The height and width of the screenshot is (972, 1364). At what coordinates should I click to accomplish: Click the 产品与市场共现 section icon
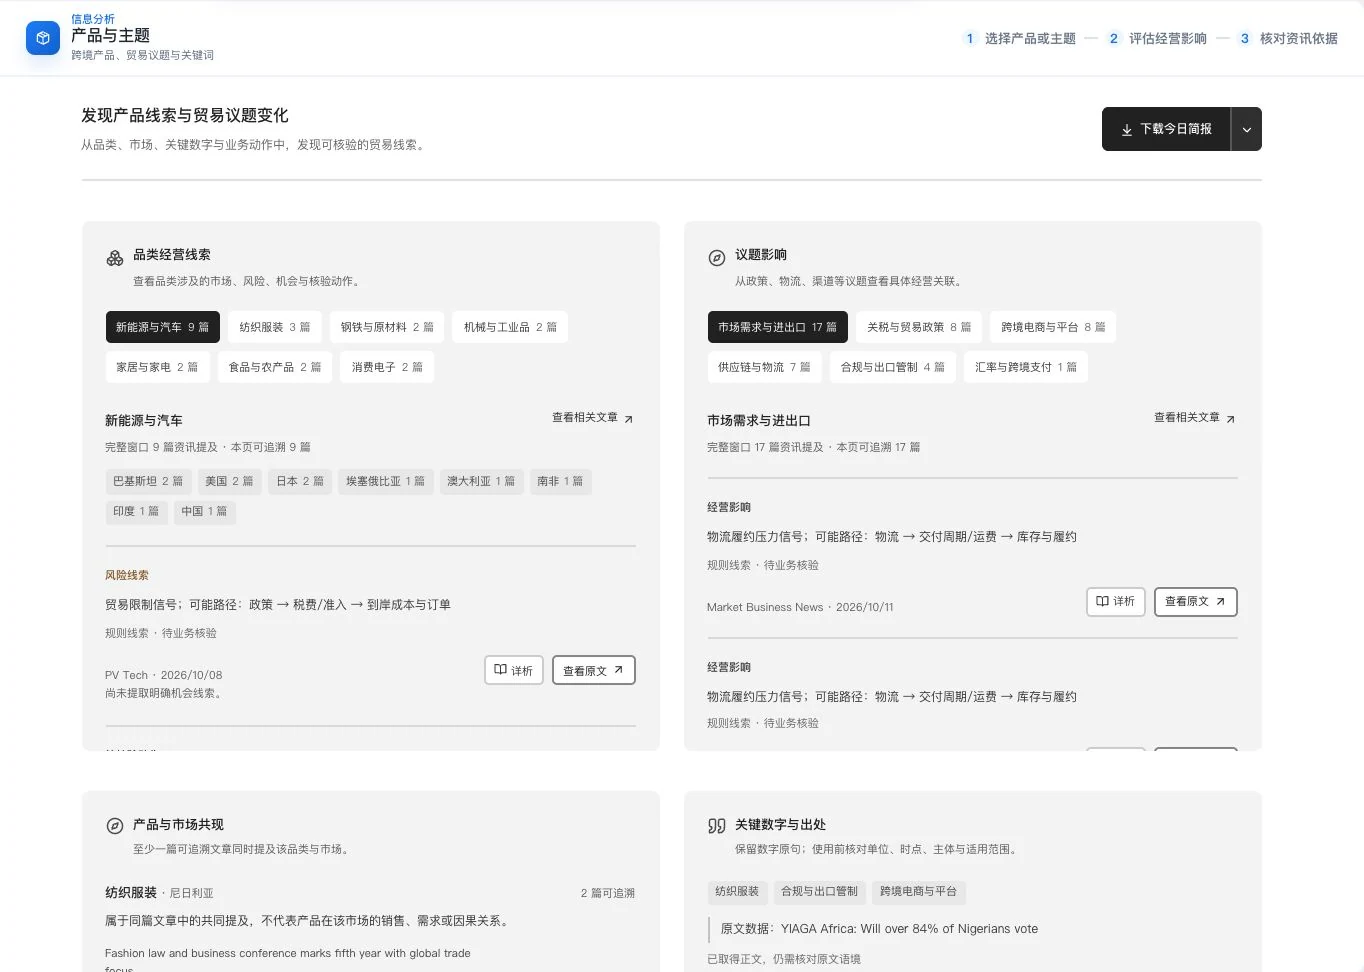[x=115, y=826]
